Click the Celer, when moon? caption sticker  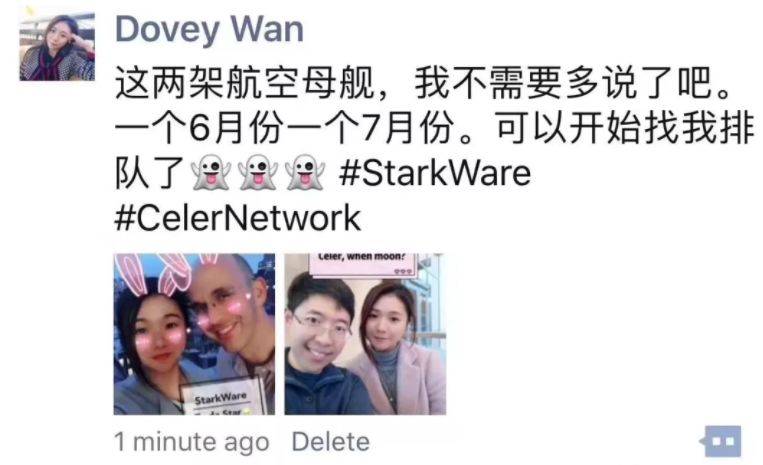(363, 265)
